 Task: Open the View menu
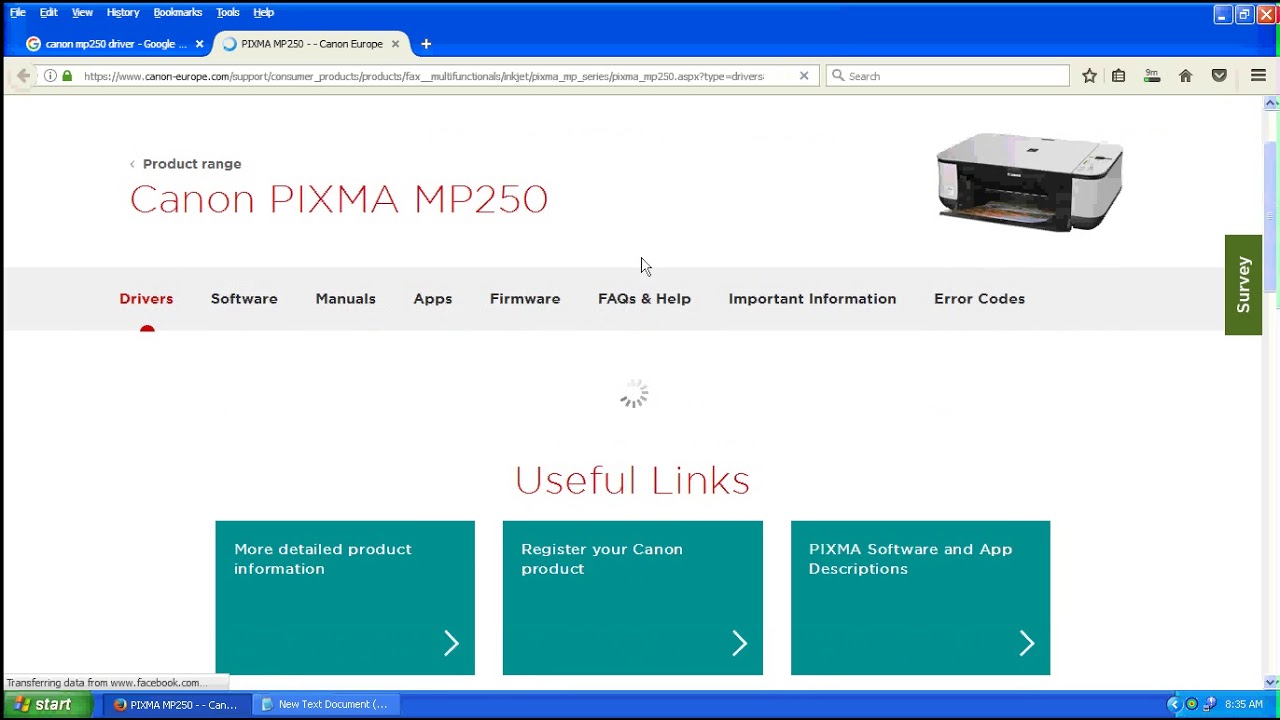click(x=82, y=12)
